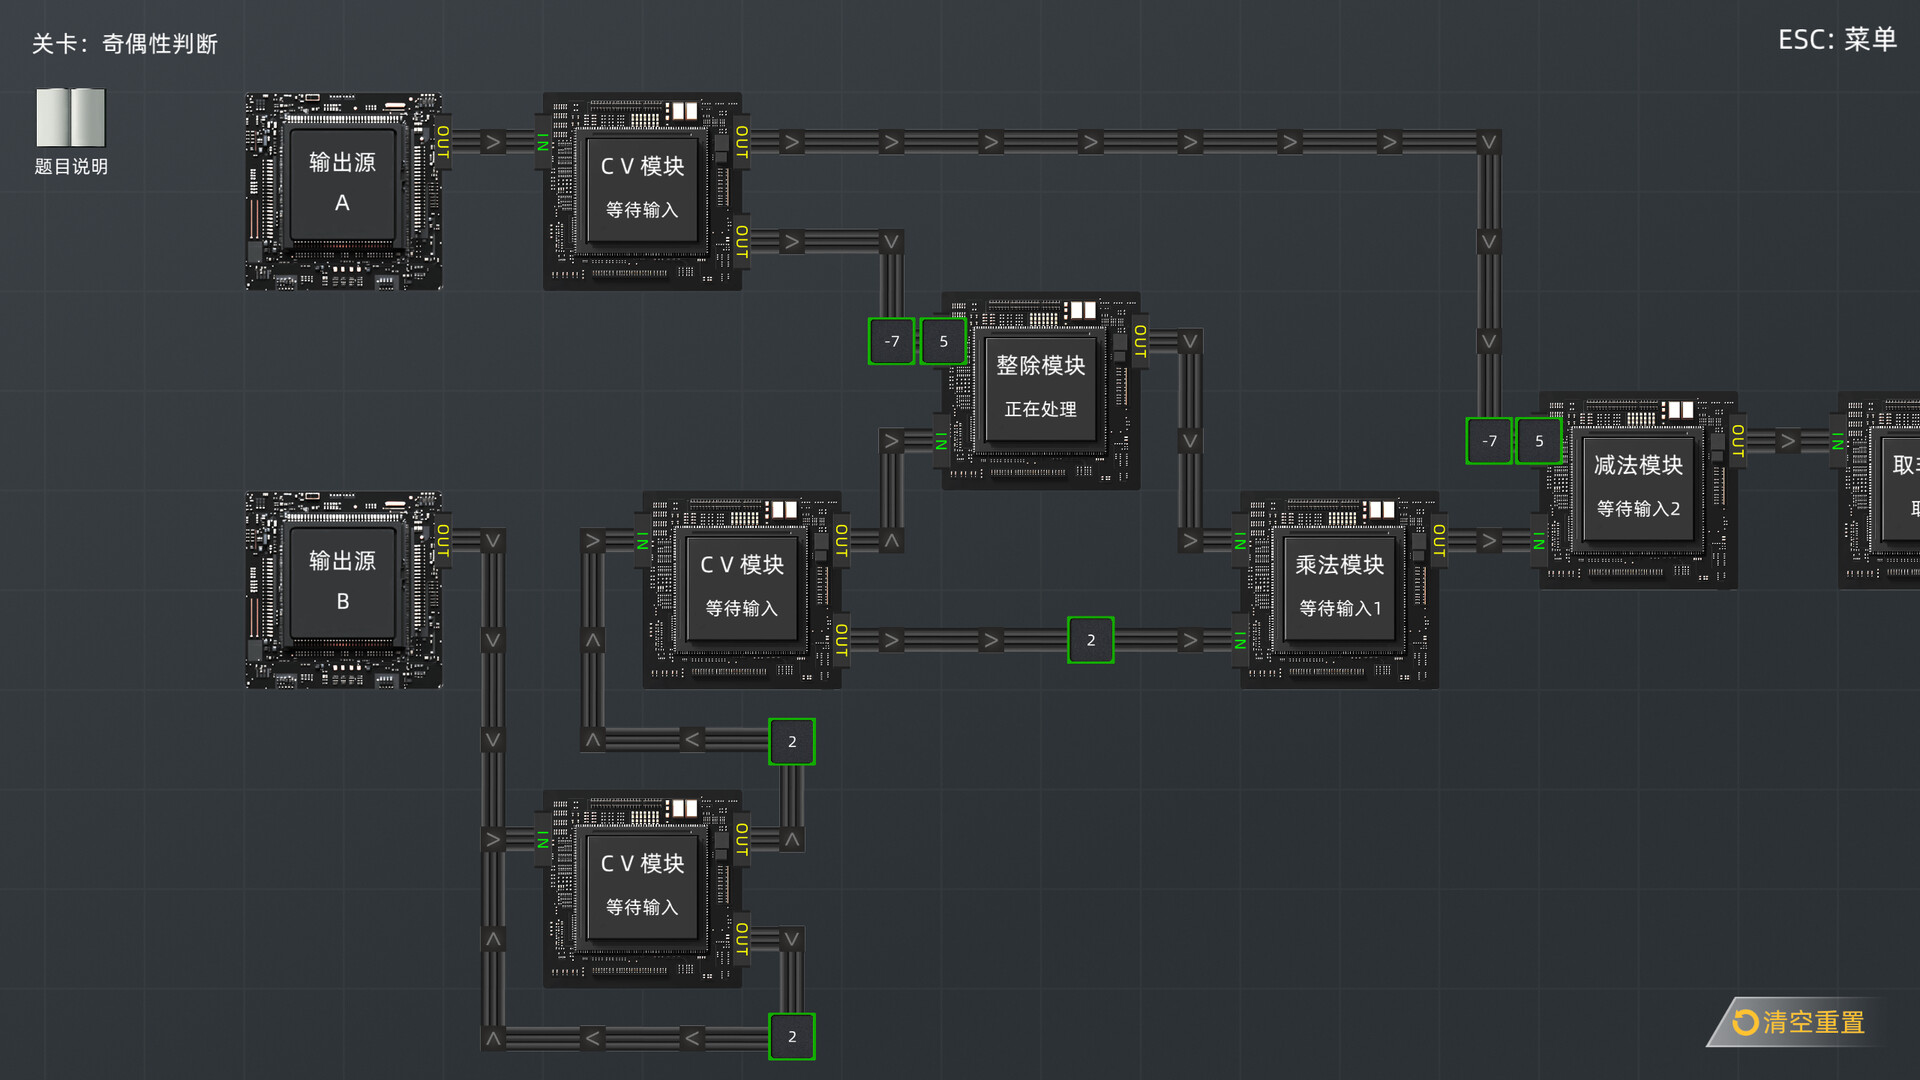This screenshot has width=1920, height=1080.
Task: Click the green 5 token beside 减法模块
Action: tap(1538, 441)
